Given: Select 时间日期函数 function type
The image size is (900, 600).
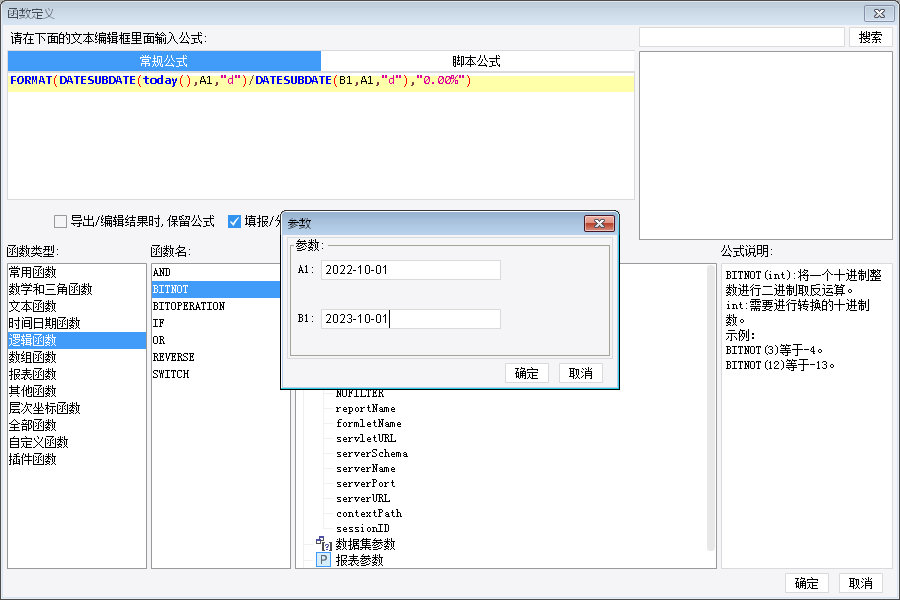Looking at the screenshot, I should point(76,323).
